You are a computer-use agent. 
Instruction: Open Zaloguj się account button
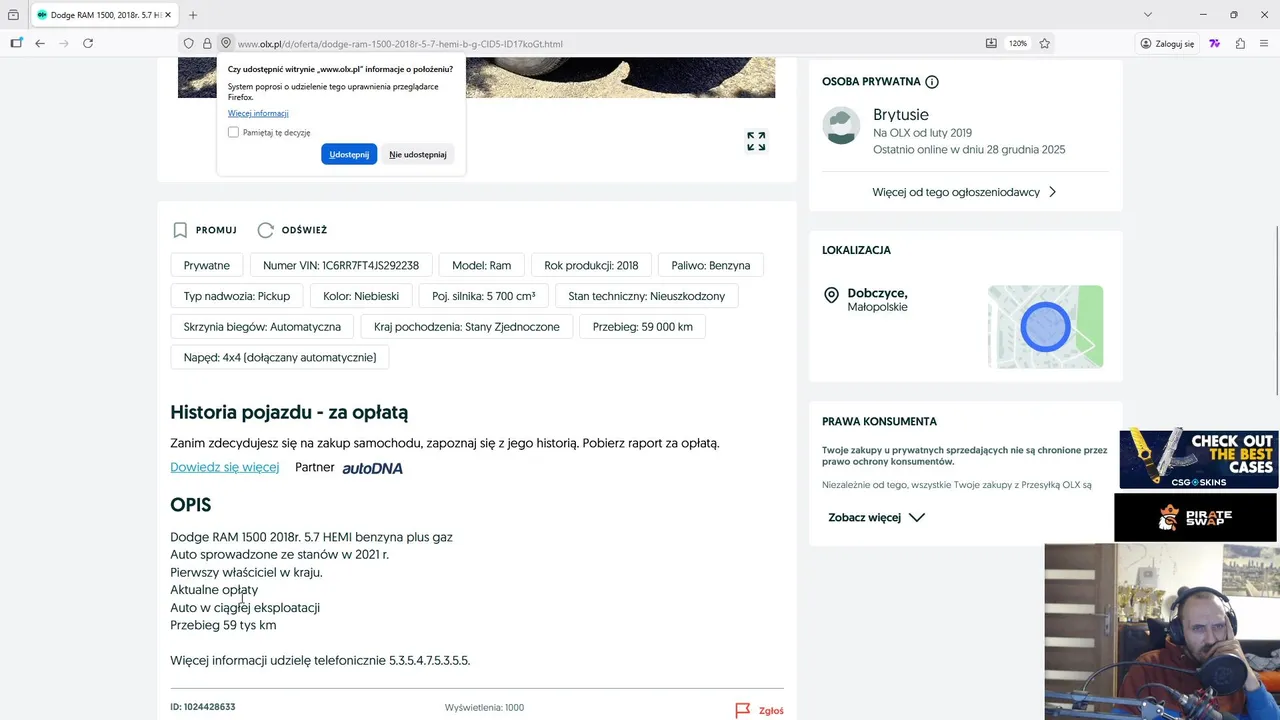(x=1167, y=43)
